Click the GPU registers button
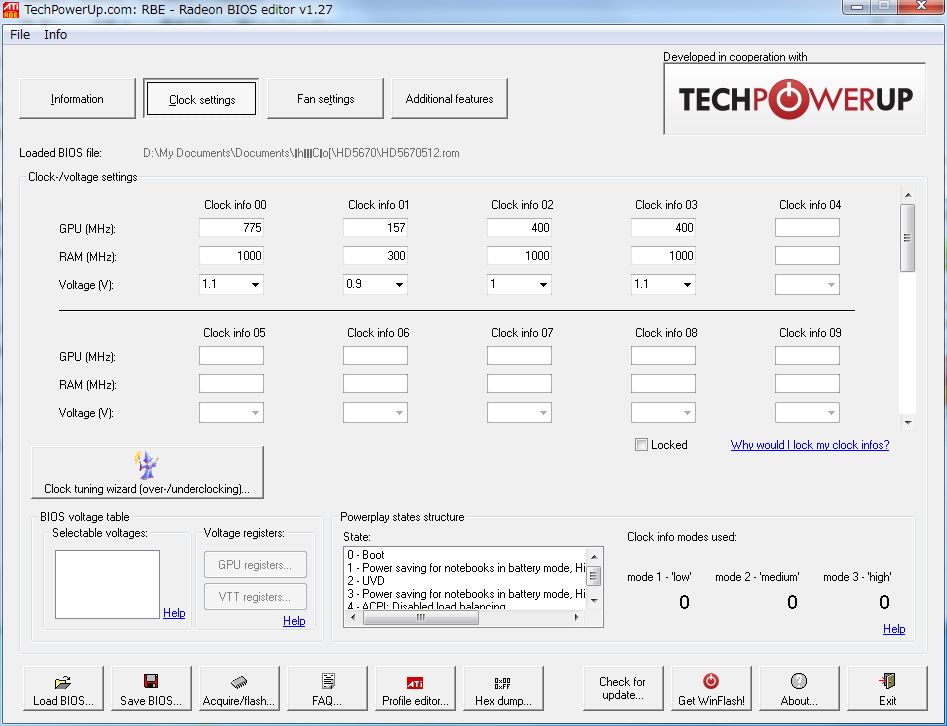This screenshot has height=726, width=947. click(x=255, y=565)
